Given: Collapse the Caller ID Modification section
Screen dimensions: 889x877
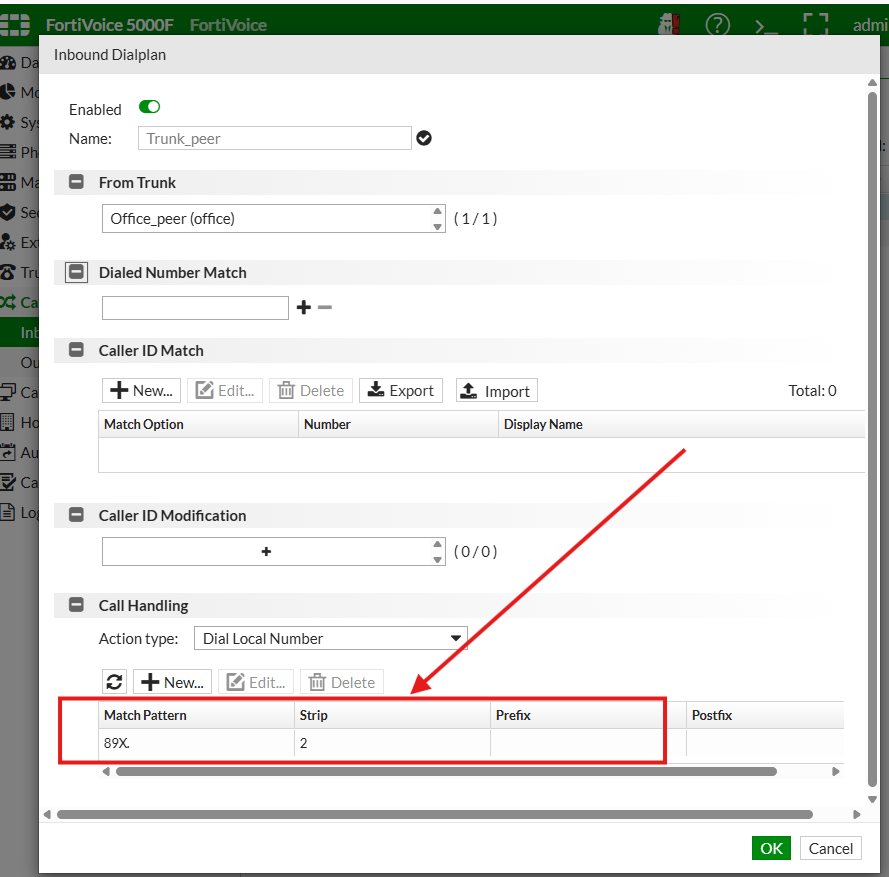Looking at the screenshot, I should 76,515.
